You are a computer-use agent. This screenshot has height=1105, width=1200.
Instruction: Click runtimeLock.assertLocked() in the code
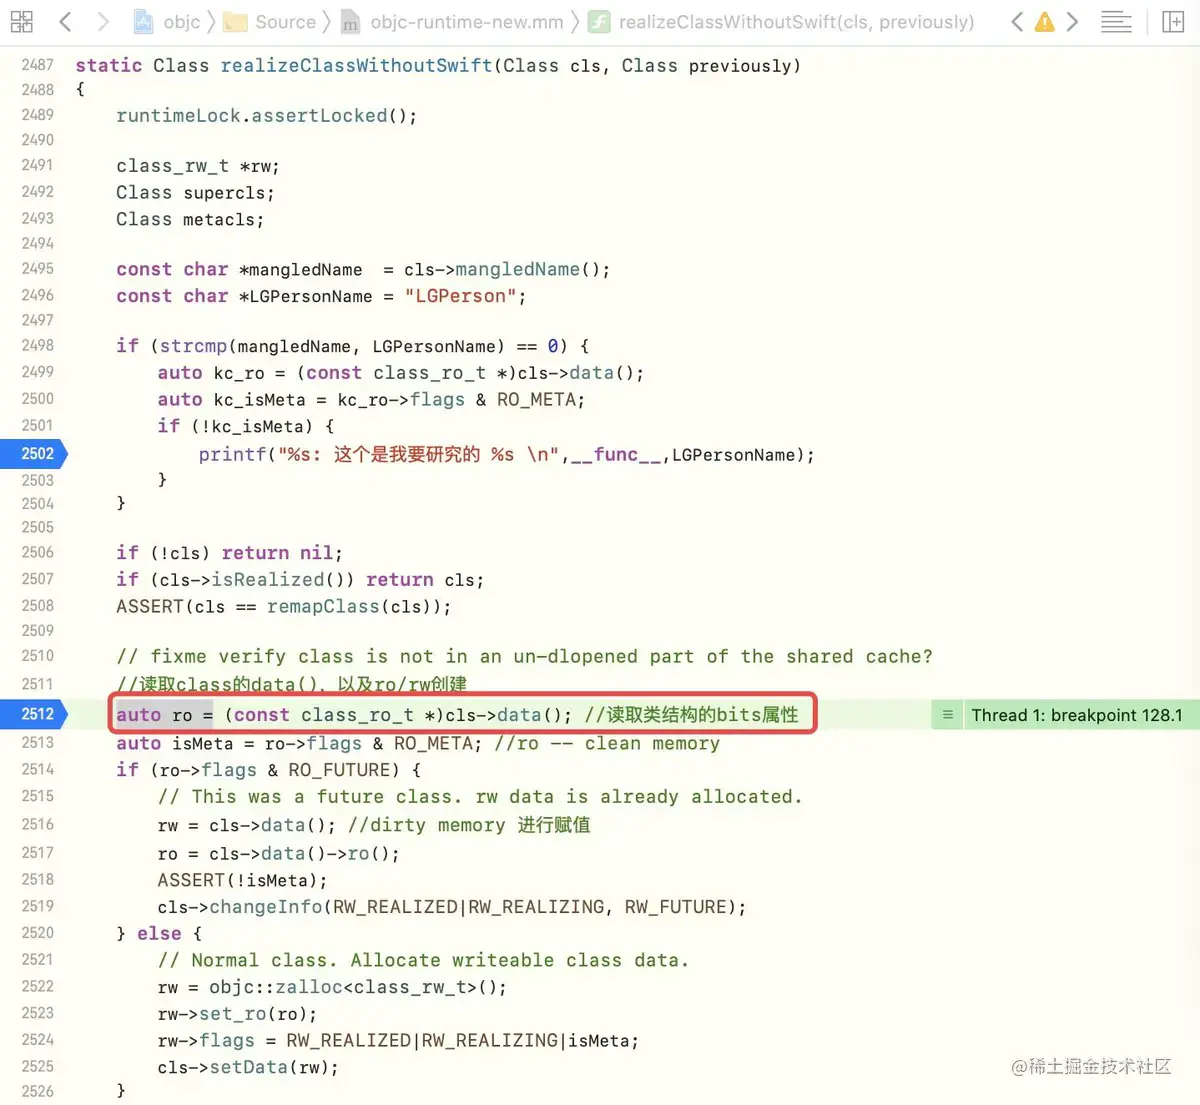tap(266, 116)
